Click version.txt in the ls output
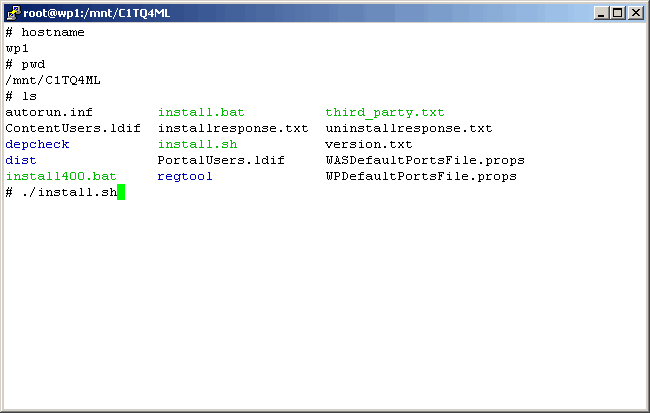Screen dimensions: 650x413 pos(369,145)
